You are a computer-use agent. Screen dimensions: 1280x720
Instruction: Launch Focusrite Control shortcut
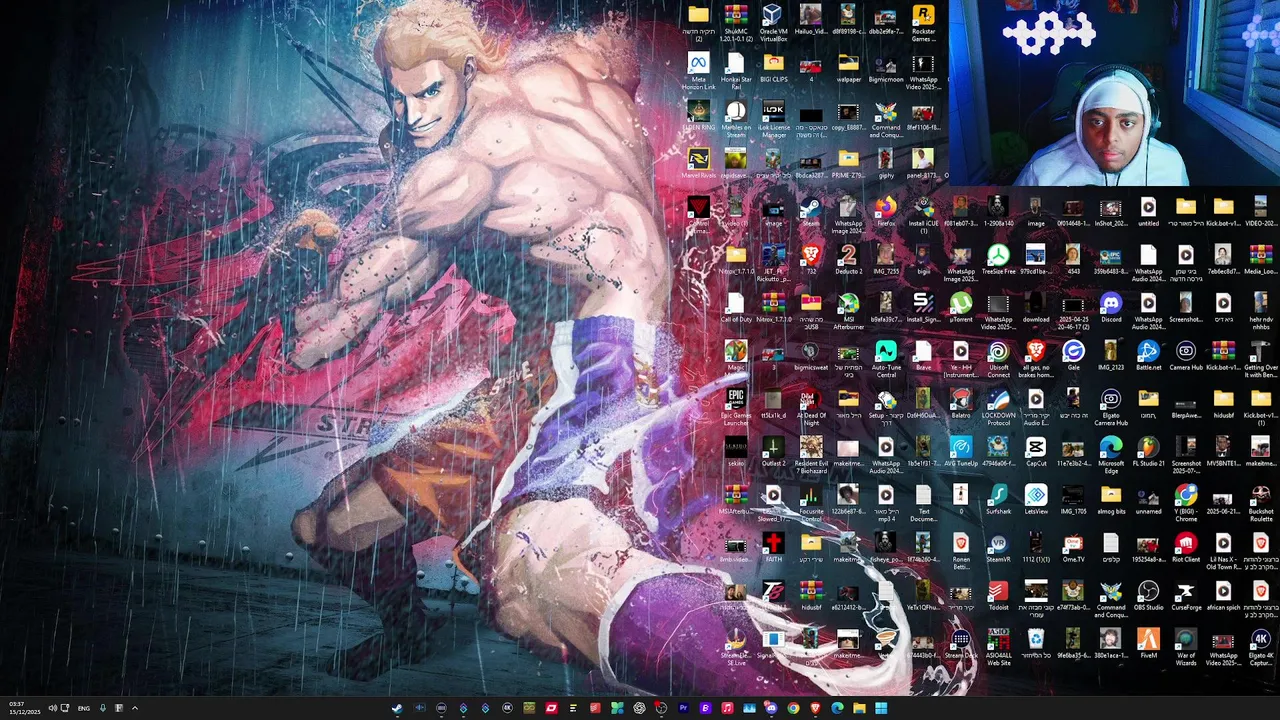click(x=811, y=503)
